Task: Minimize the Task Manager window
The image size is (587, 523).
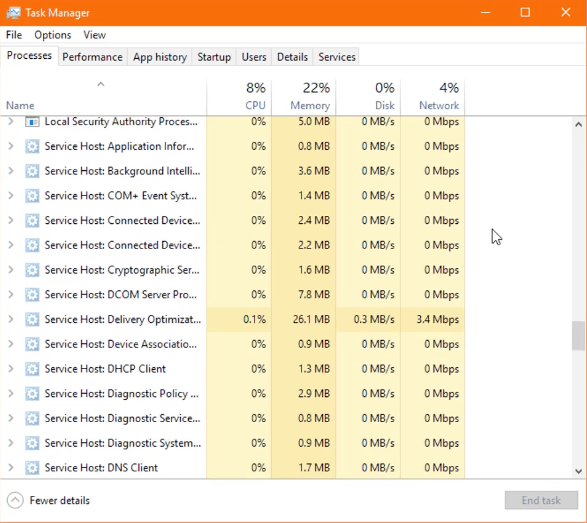Action: coord(486,13)
